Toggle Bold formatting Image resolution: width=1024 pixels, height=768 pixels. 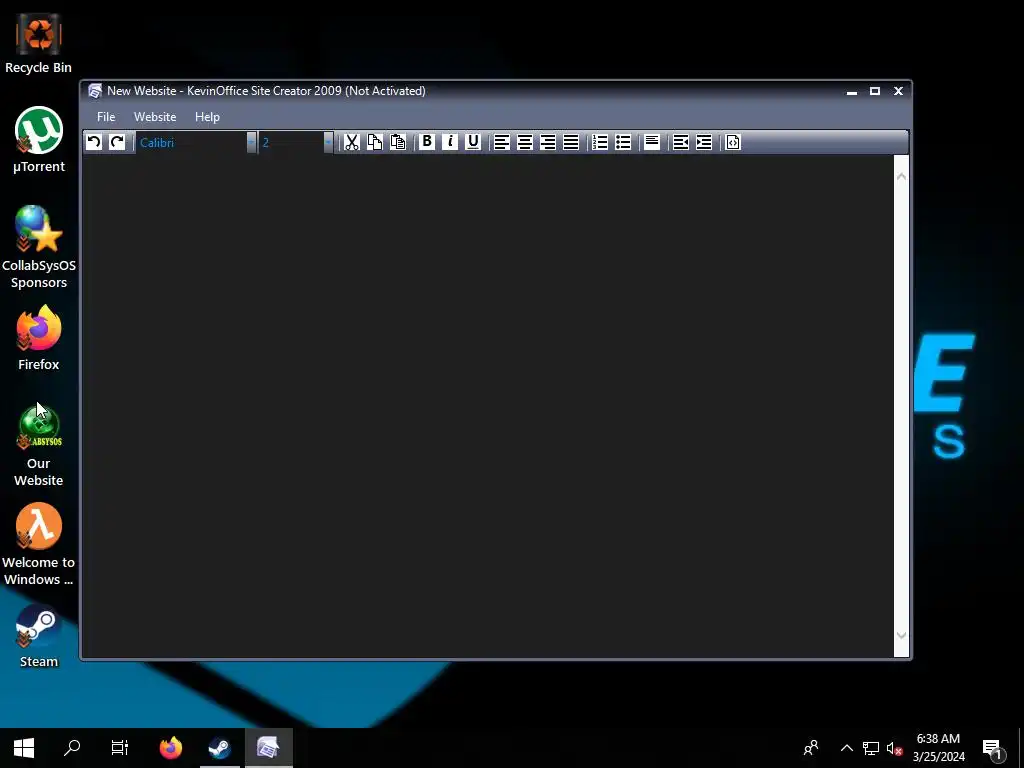pos(427,142)
